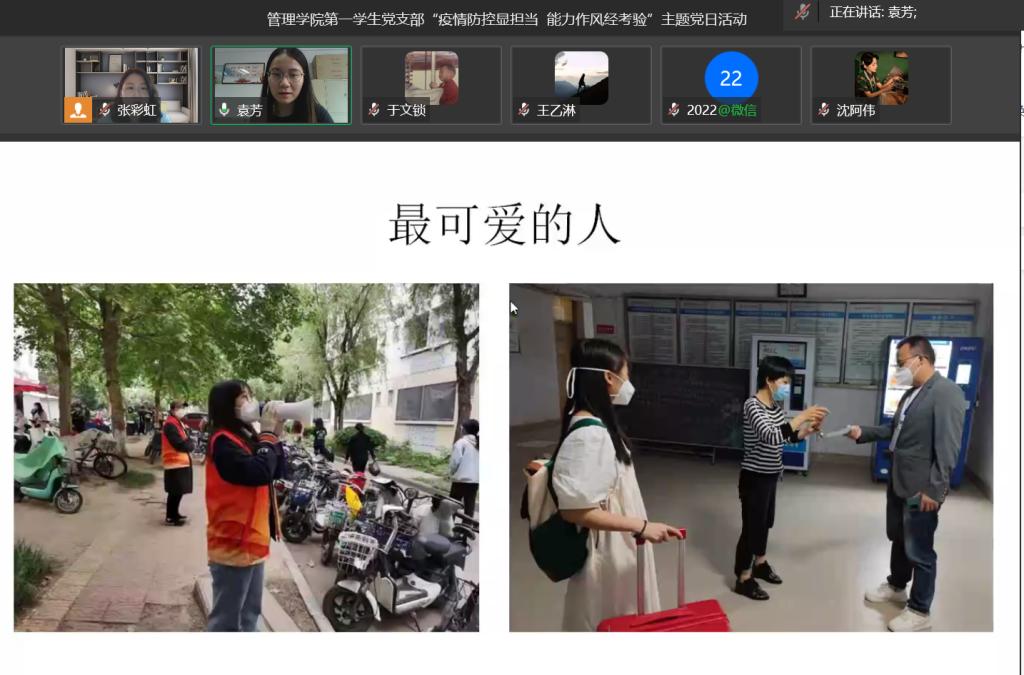Click the 2022@微信 participant name label
Image resolution: width=1024 pixels, height=675 pixels.
pos(721,110)
